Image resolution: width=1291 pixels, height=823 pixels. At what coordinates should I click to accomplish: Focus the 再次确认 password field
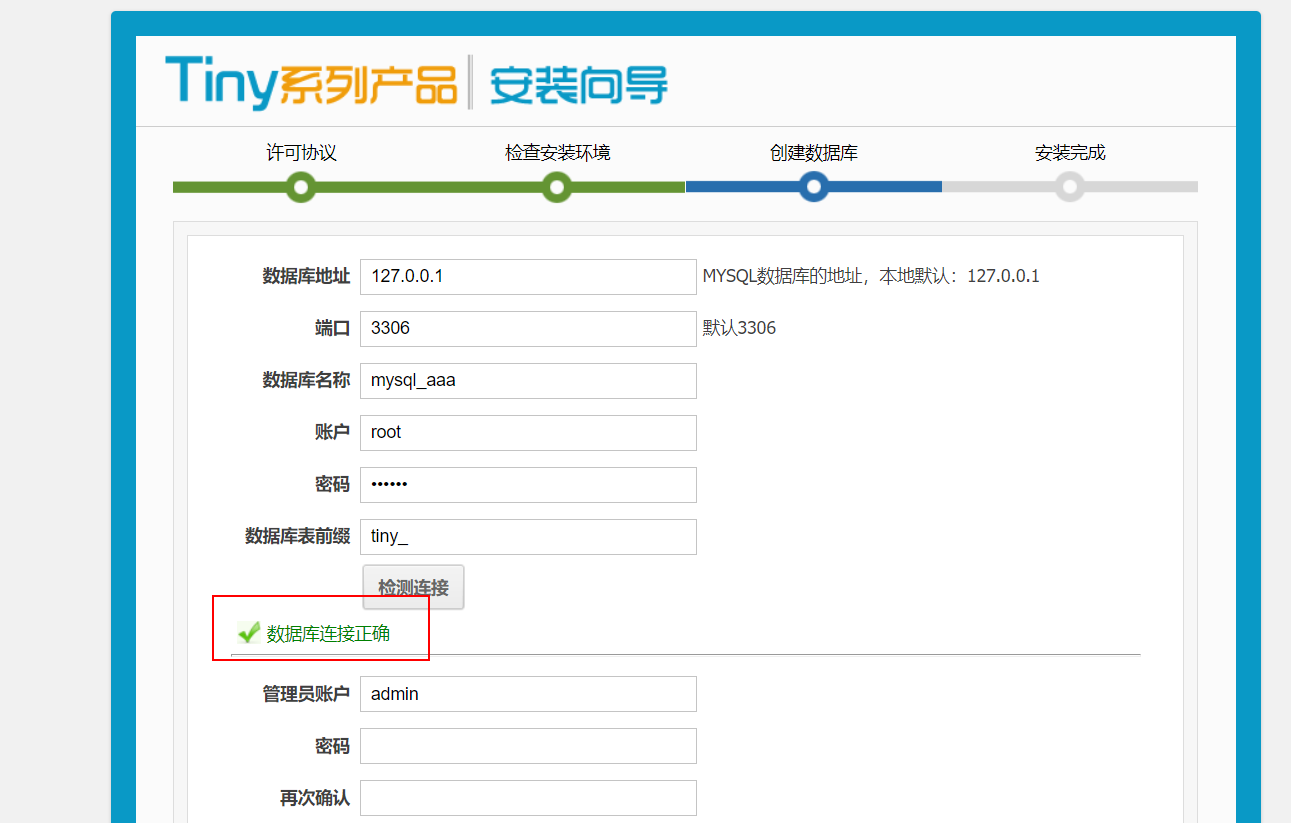(528, 798)
